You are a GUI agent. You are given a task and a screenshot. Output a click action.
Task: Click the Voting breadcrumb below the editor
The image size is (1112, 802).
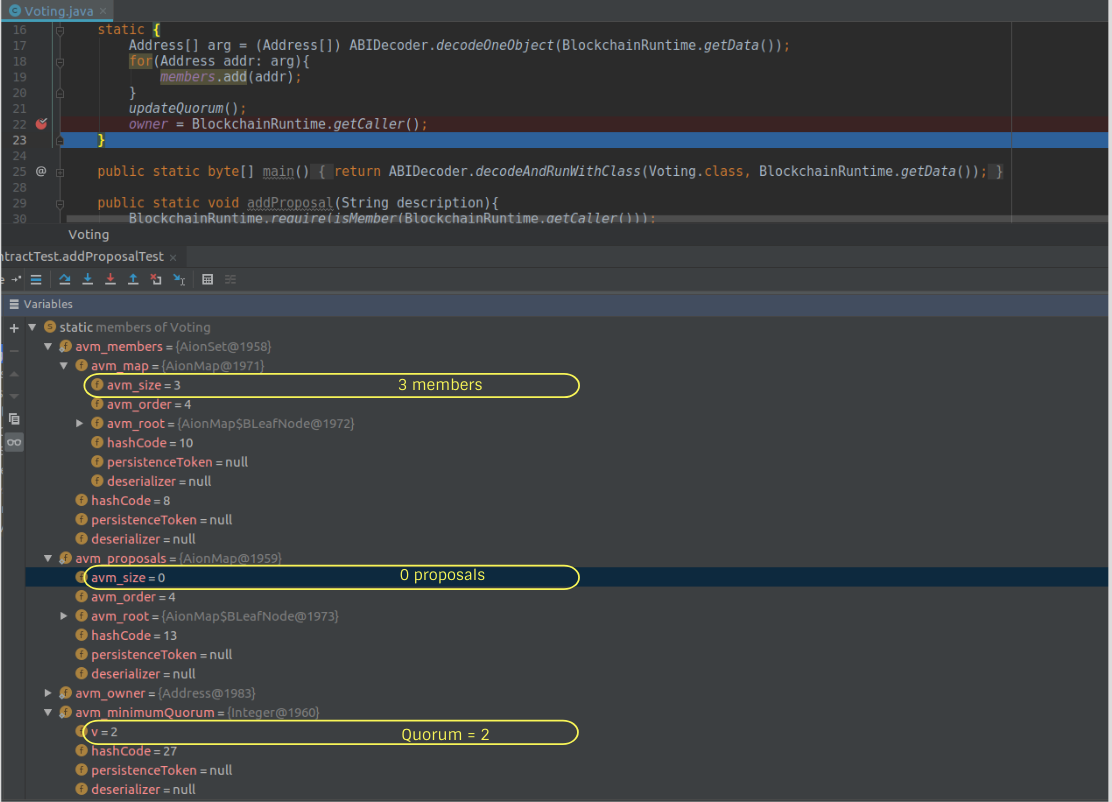point(89,235)
